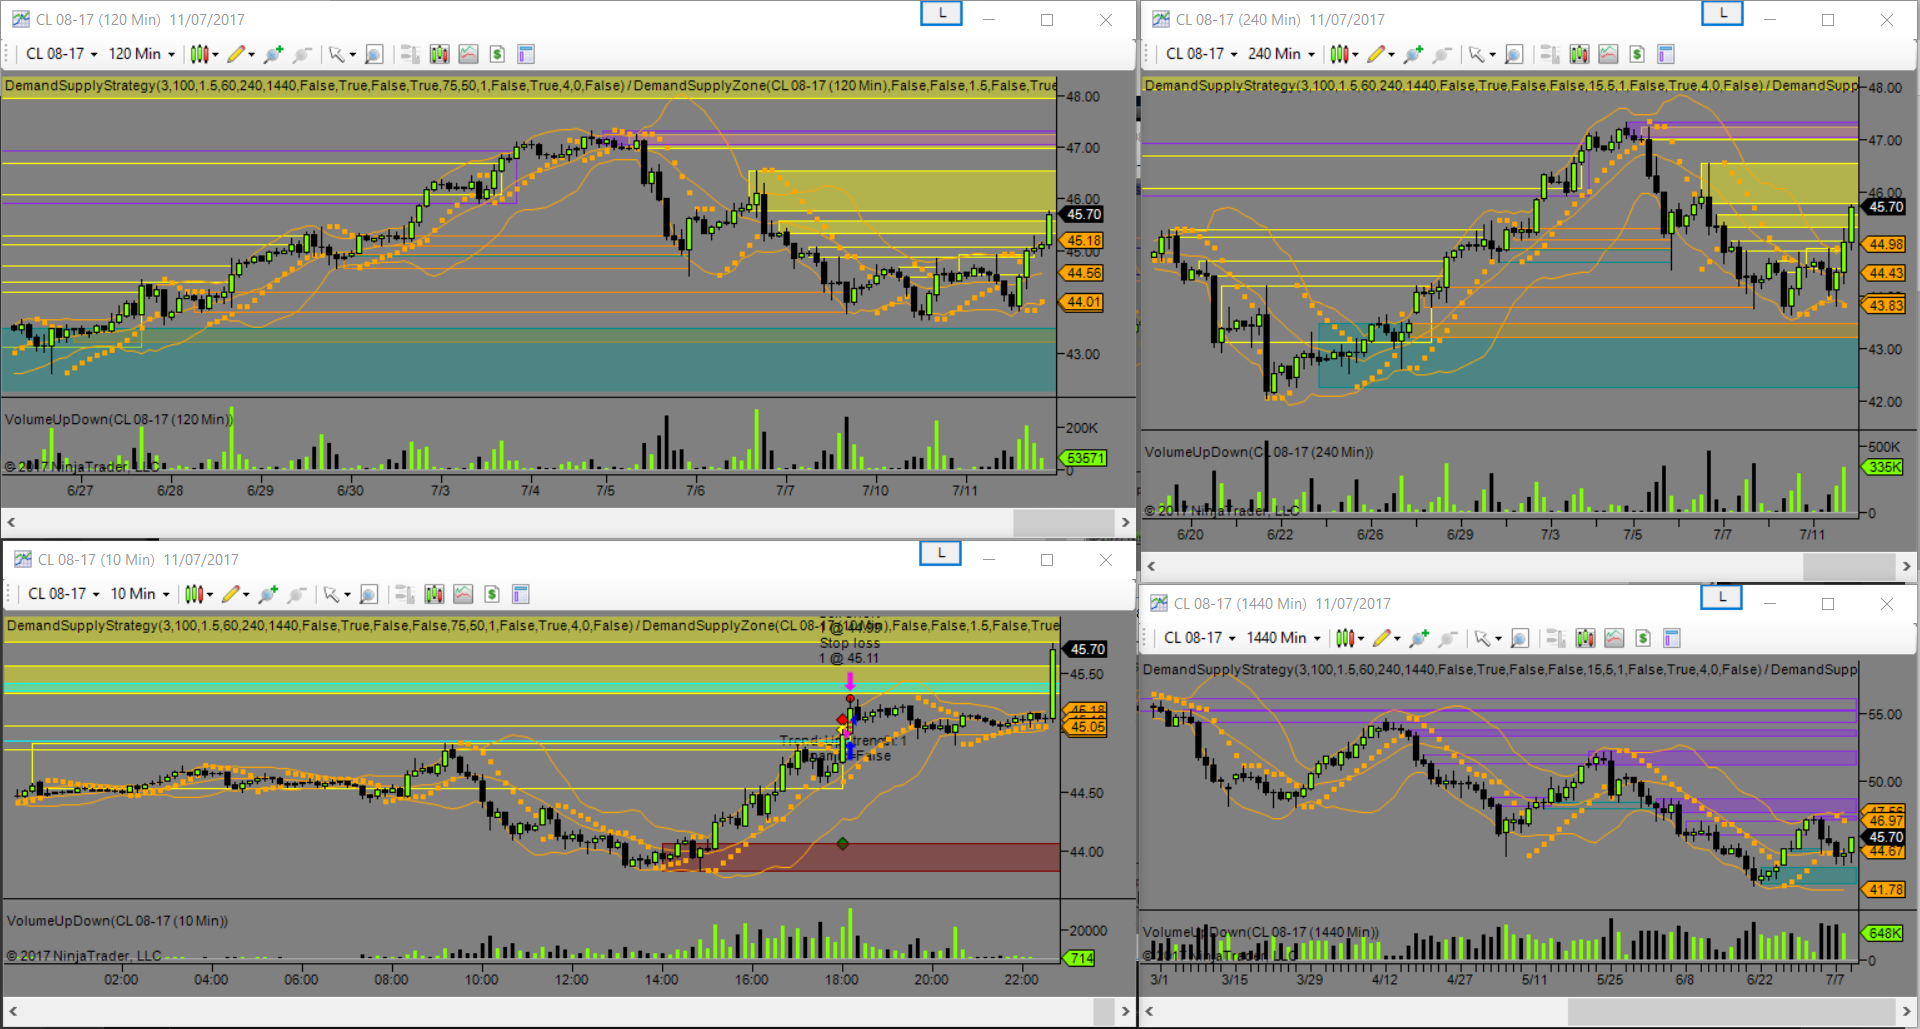The image size is (1920, 1029).
Task: Open Data Series candlestick icon in 120 Min window
Action: (x=439, y=54)
